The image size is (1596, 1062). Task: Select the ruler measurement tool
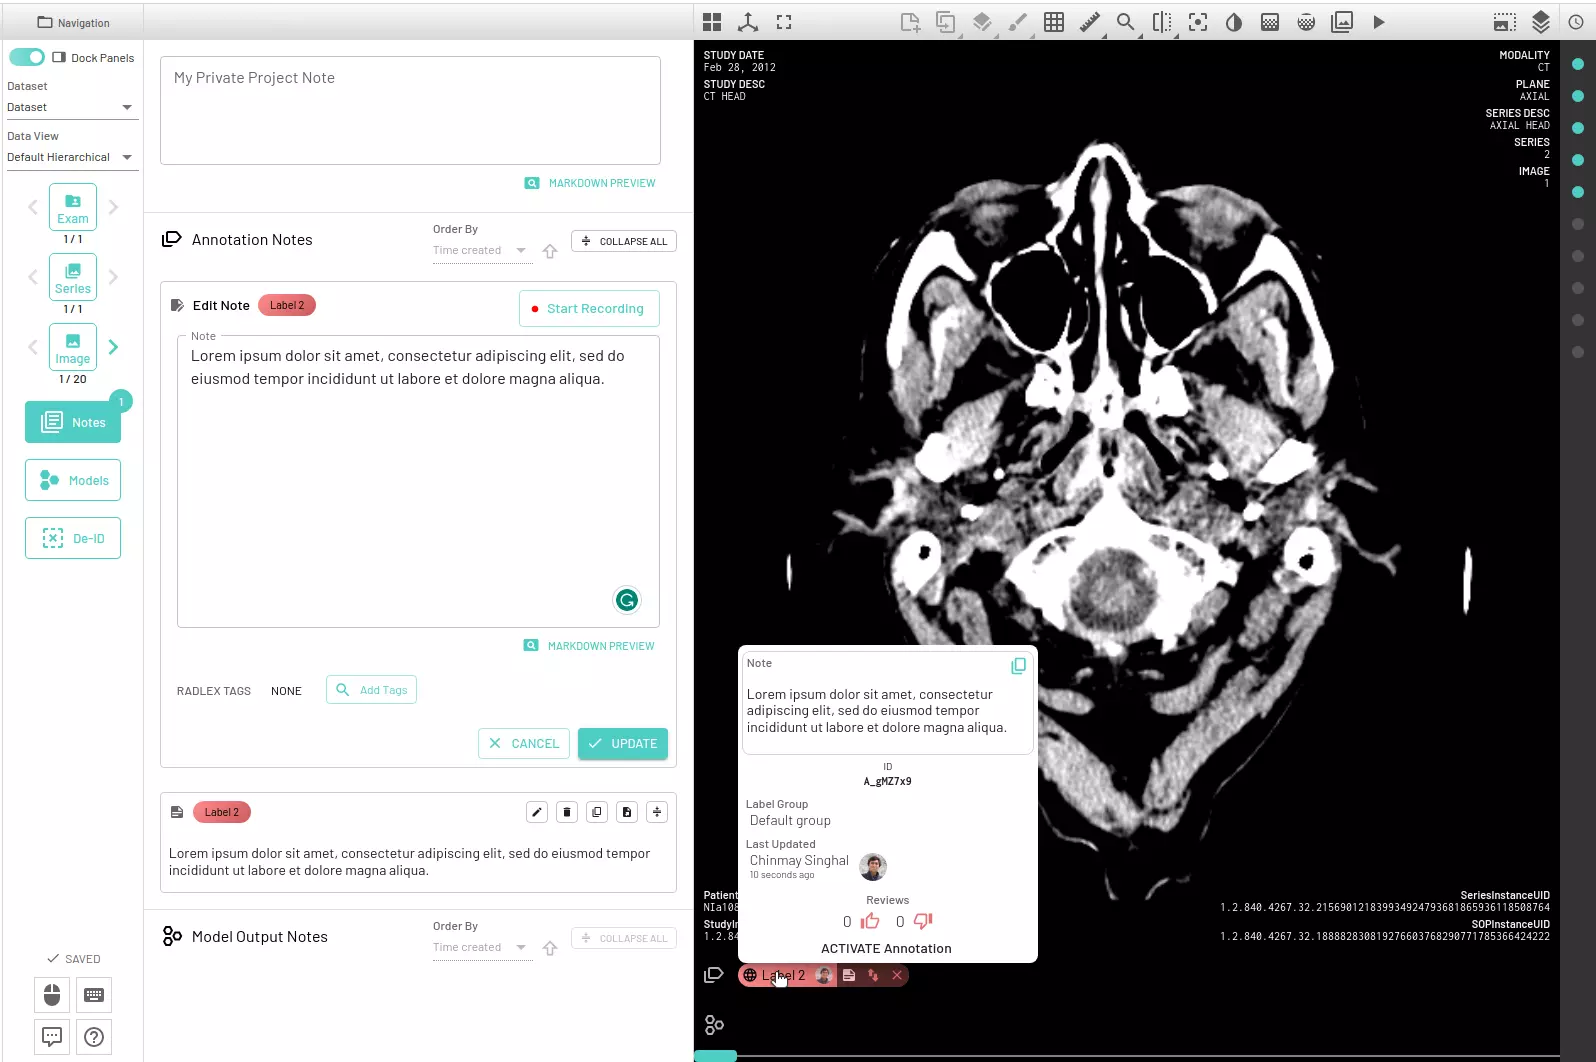coord(1090,22)
